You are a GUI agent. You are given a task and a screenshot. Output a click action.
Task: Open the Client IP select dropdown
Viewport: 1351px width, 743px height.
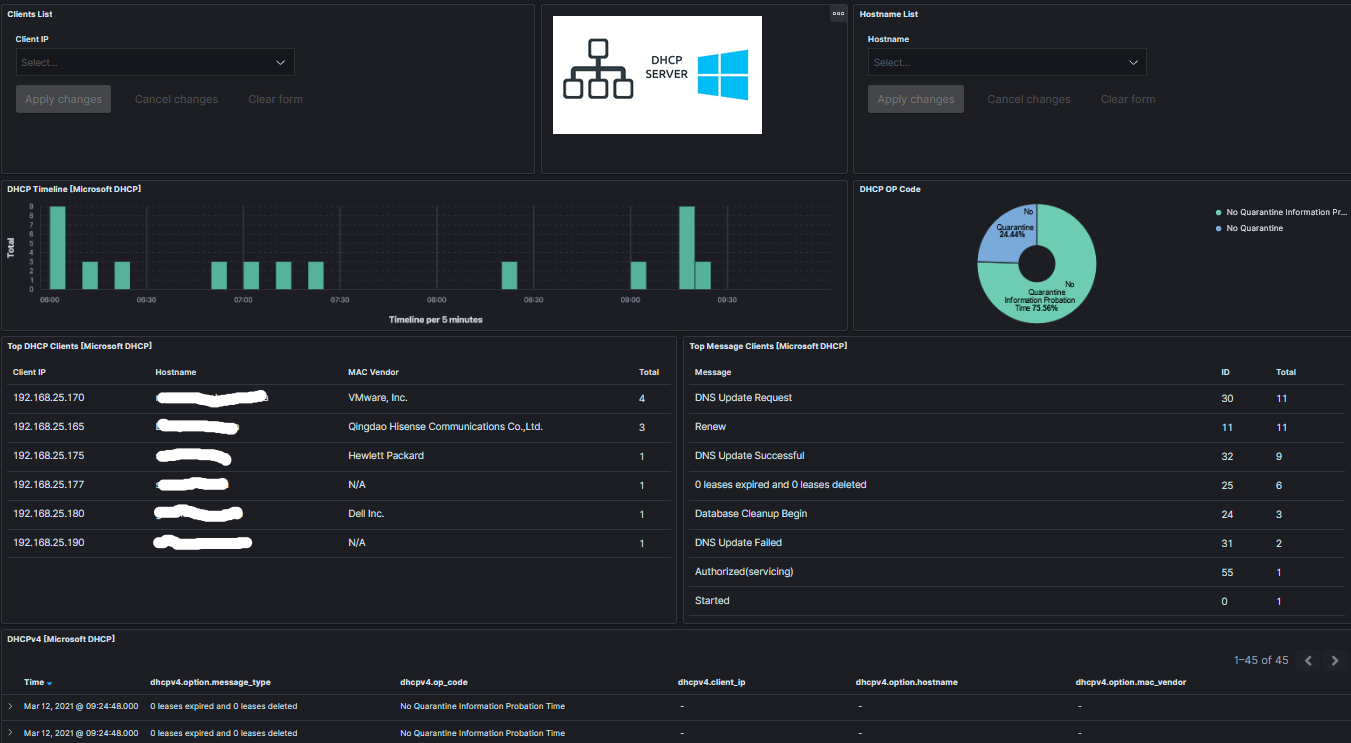155,62
